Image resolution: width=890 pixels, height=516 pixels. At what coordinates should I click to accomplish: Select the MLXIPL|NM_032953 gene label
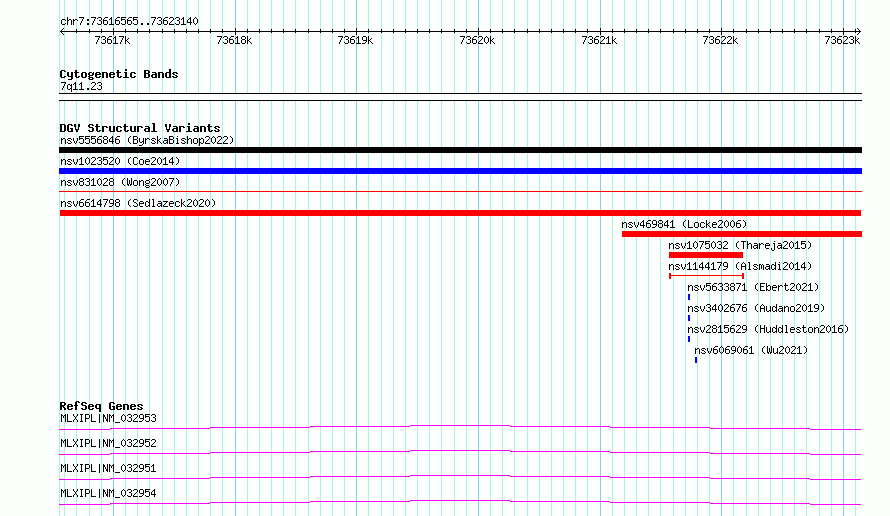click(108, 418)
